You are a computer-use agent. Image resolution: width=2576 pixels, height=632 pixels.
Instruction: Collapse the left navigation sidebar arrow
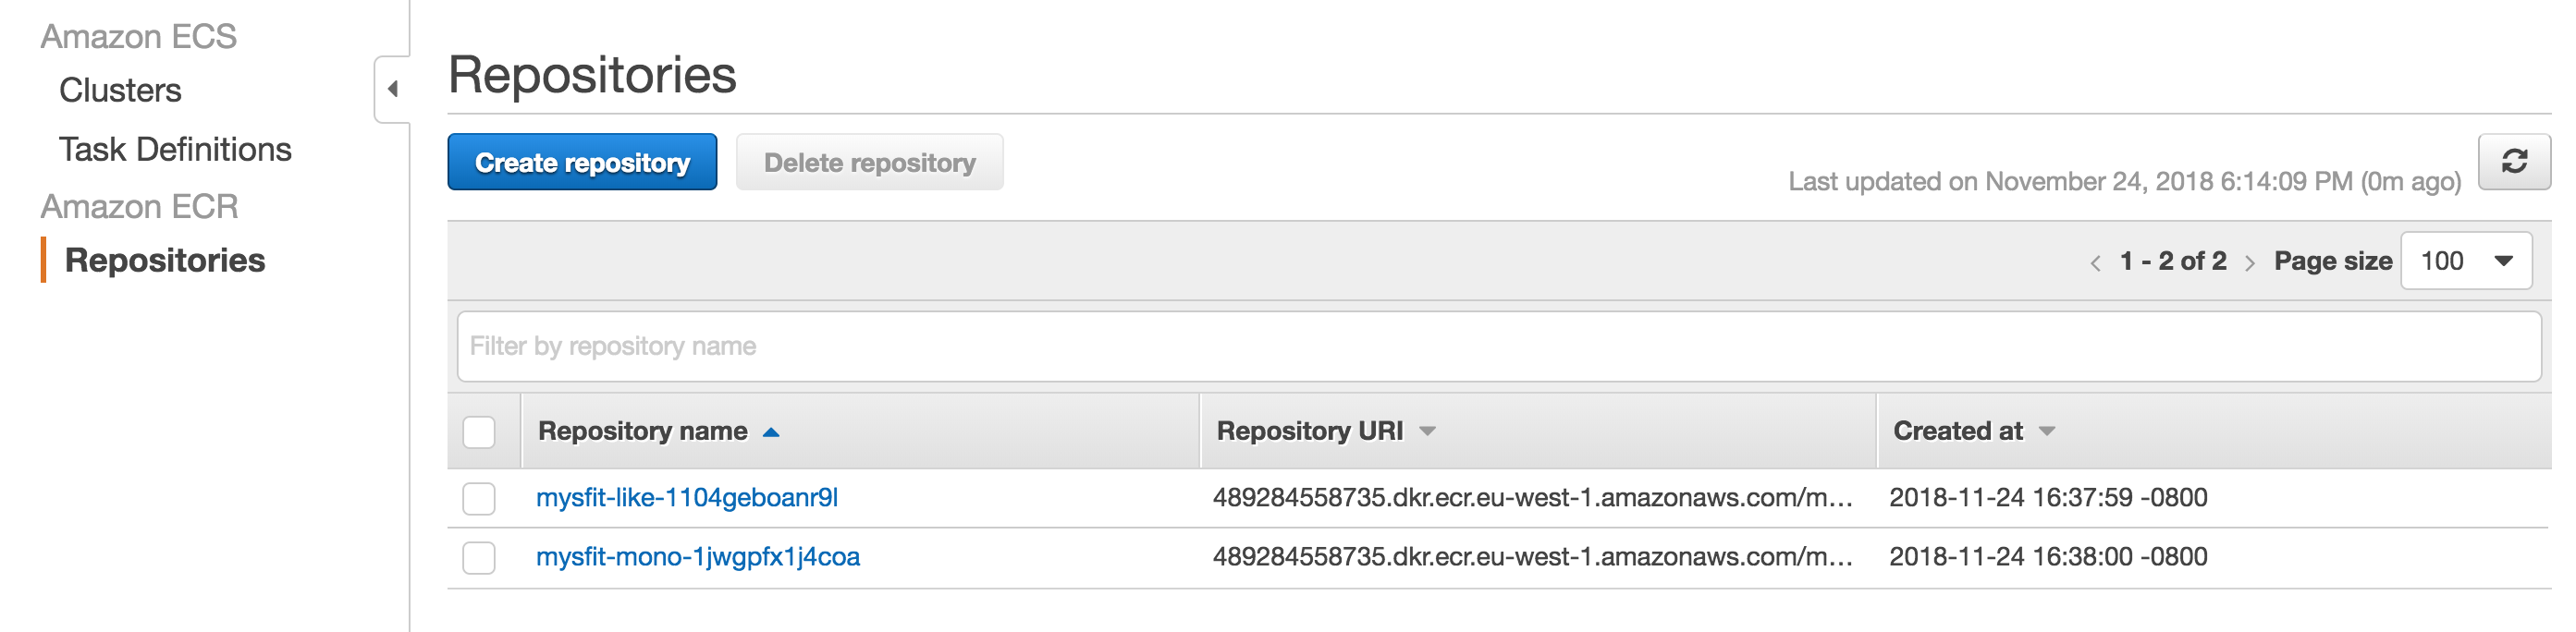point(393,89)
